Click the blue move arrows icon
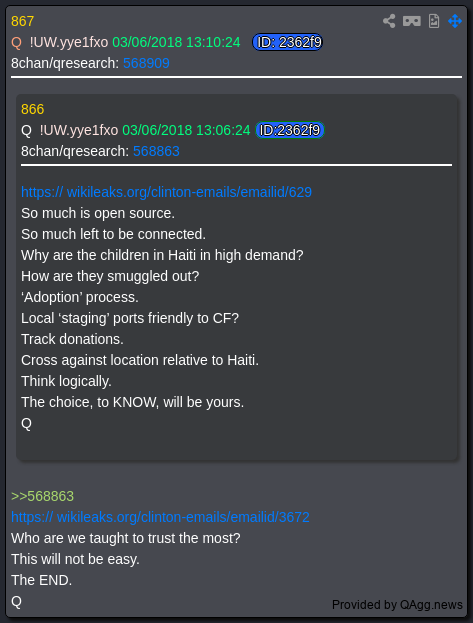 tap(455, 21)
